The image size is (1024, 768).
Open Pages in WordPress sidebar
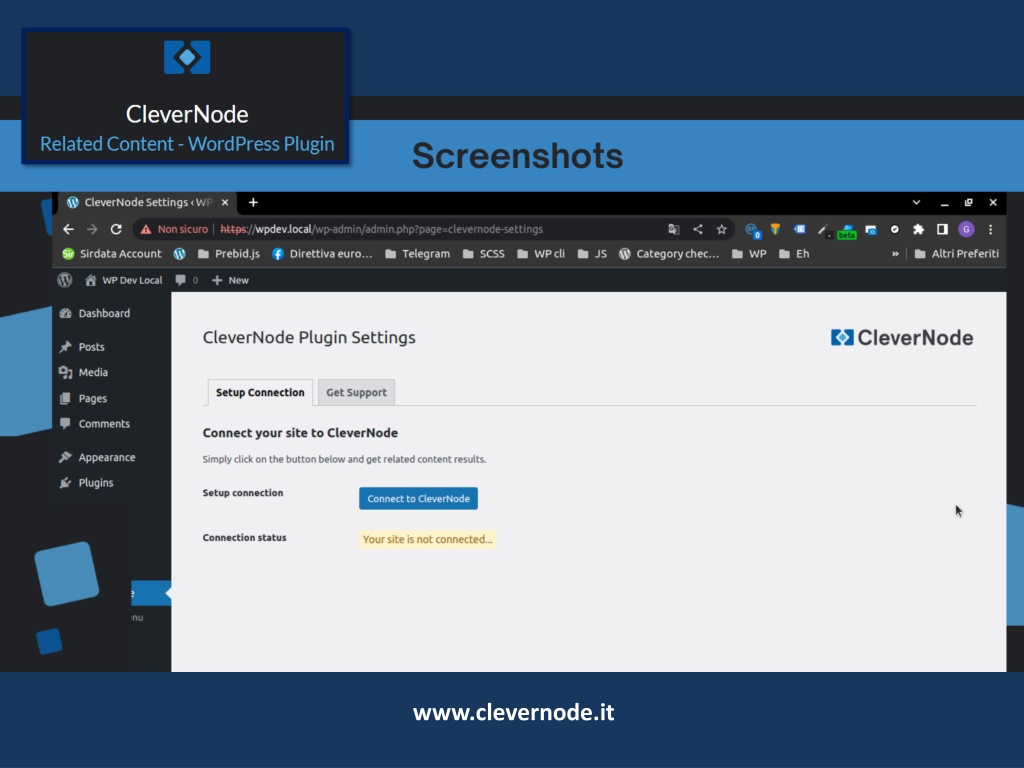83,398
